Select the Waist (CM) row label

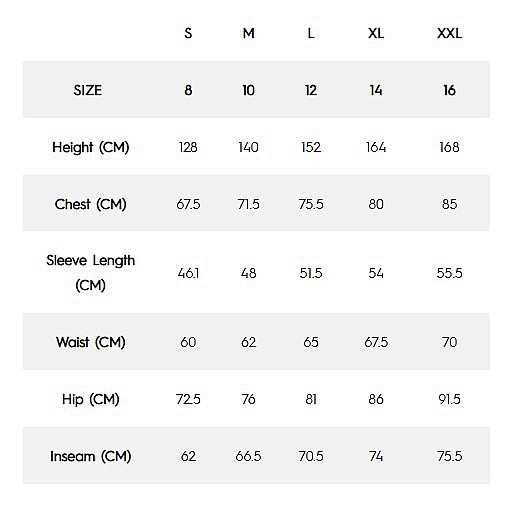(91, 342)
